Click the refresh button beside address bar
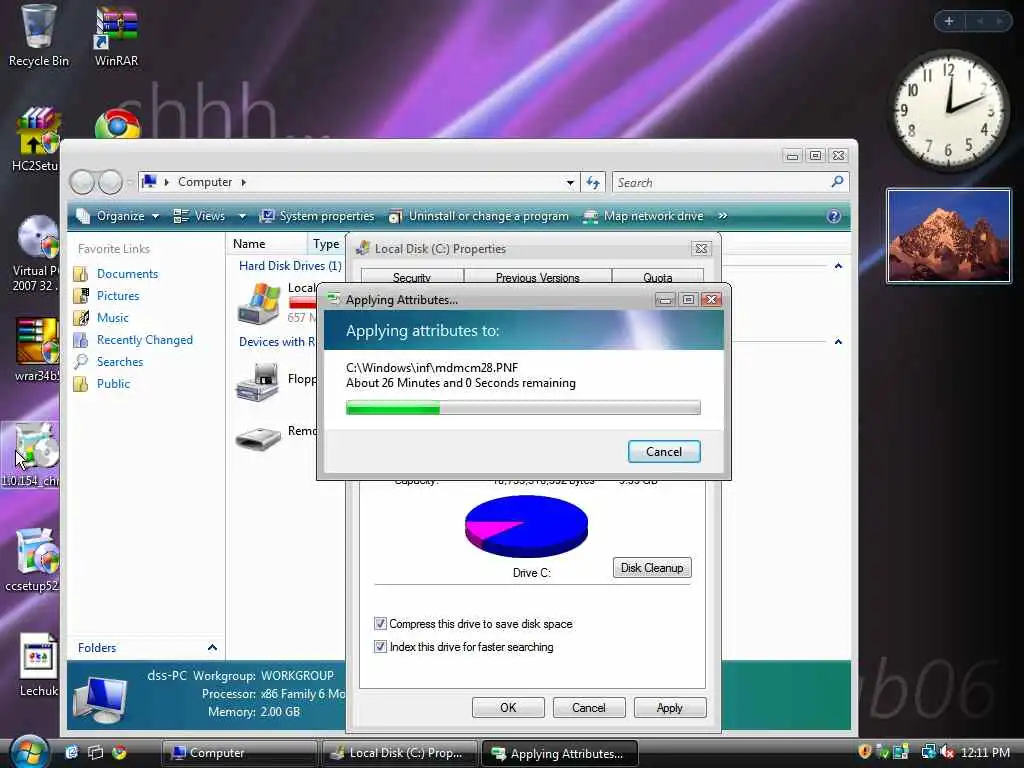The image size is (1024, 768). 593,182
